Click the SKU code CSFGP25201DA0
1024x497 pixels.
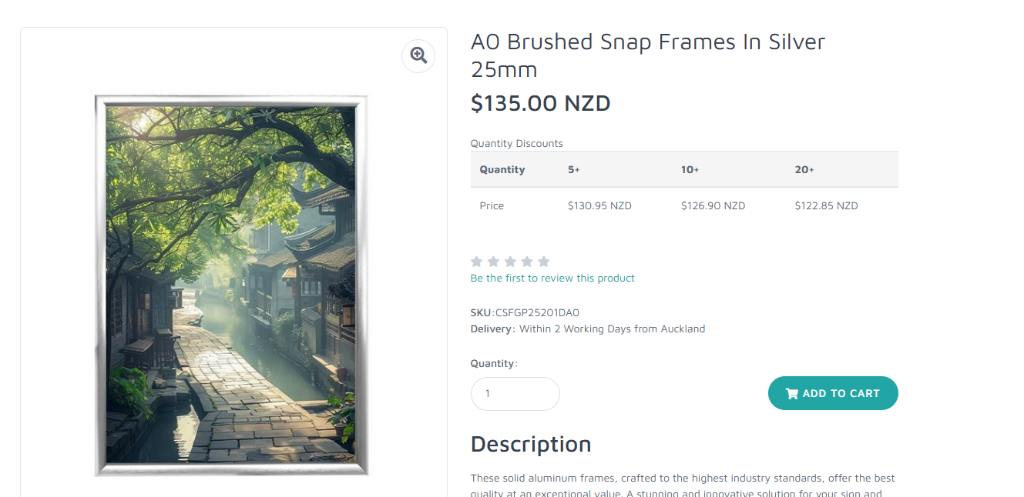point(537,312)
